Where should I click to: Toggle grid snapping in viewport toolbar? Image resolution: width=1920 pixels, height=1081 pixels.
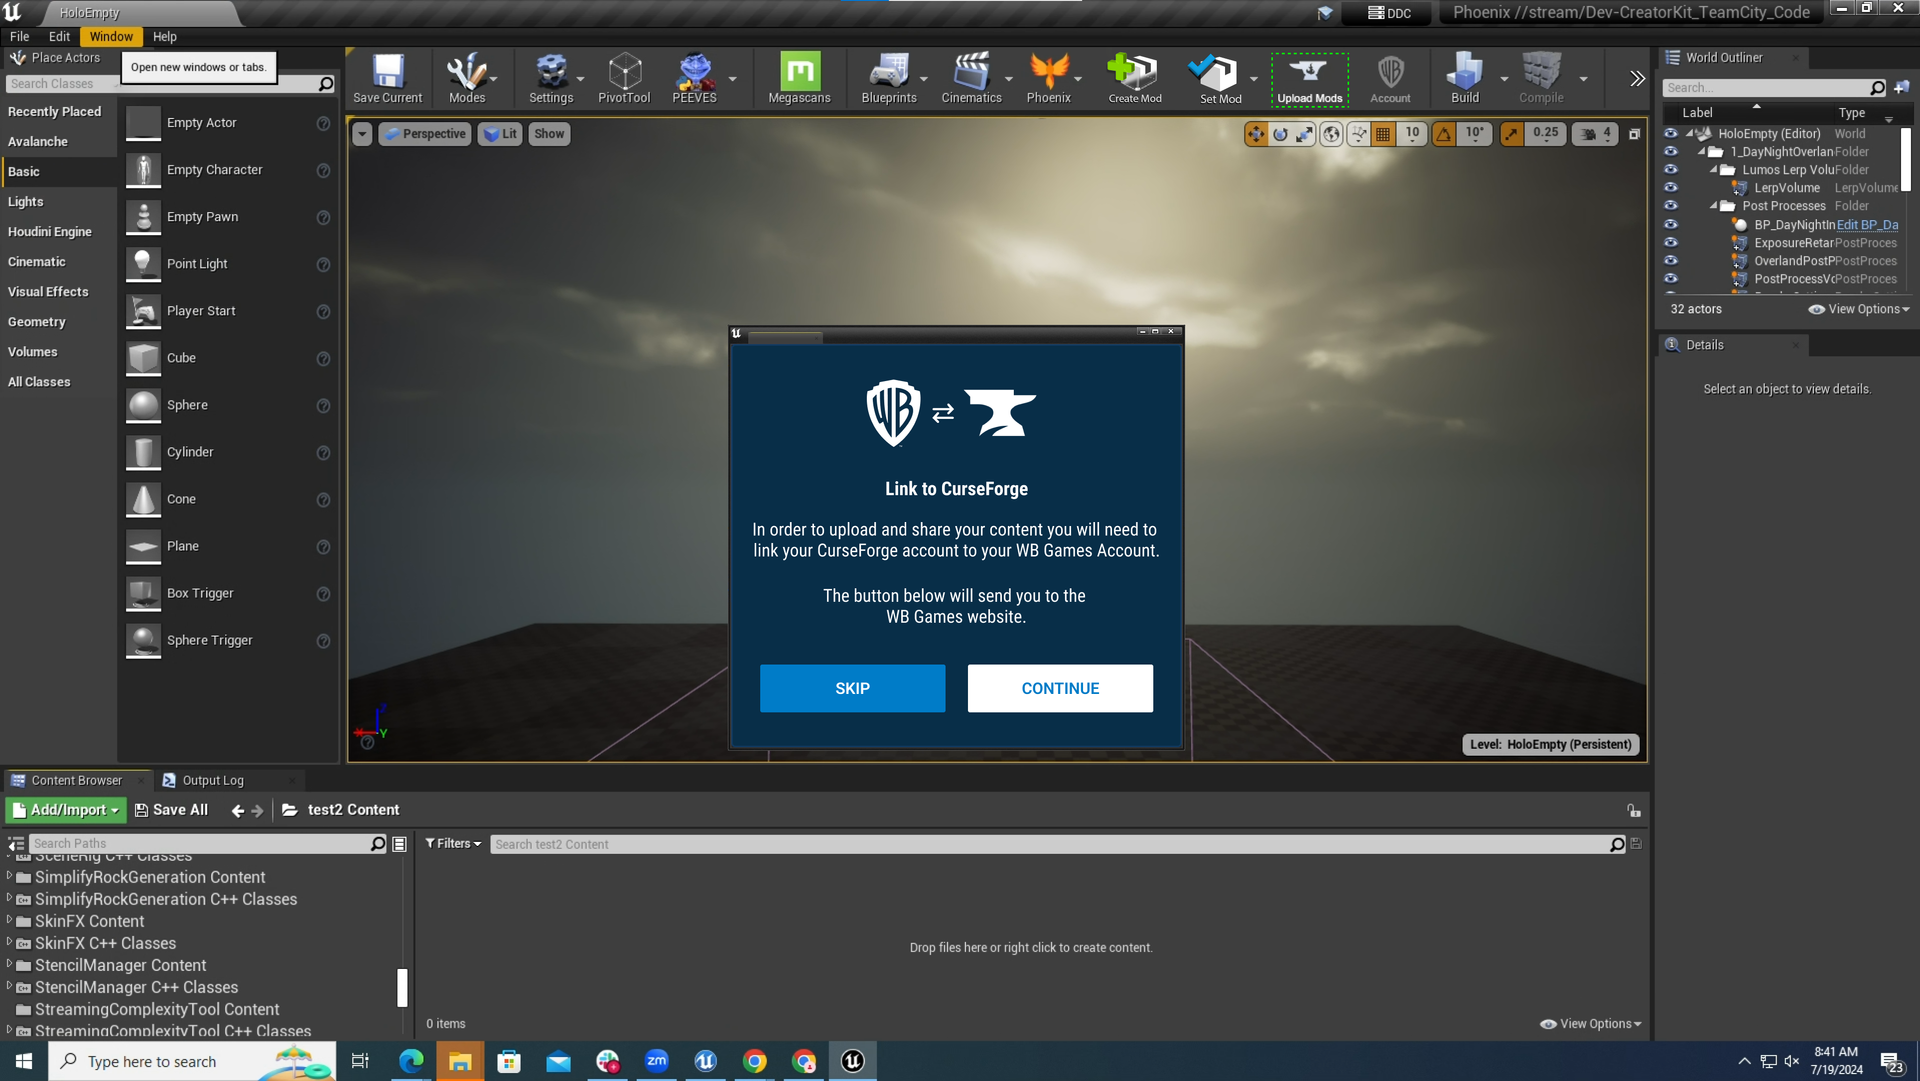coord(1383,134)
